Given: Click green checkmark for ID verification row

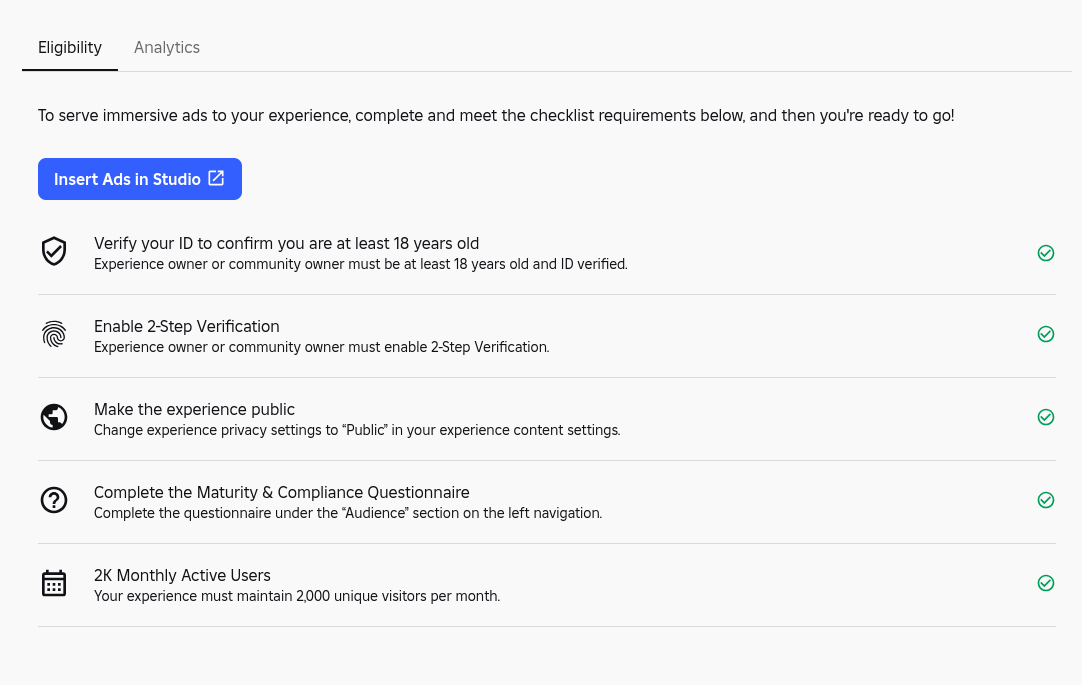Looking at the screenshot, I should (1046, 253).
